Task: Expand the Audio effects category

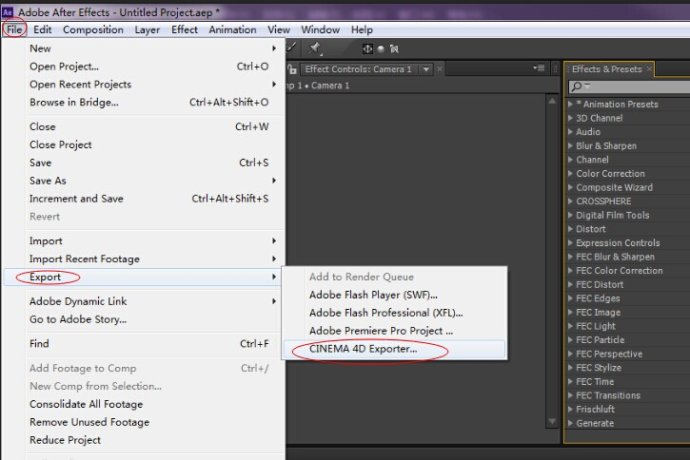Action: [x=570, y=132]
